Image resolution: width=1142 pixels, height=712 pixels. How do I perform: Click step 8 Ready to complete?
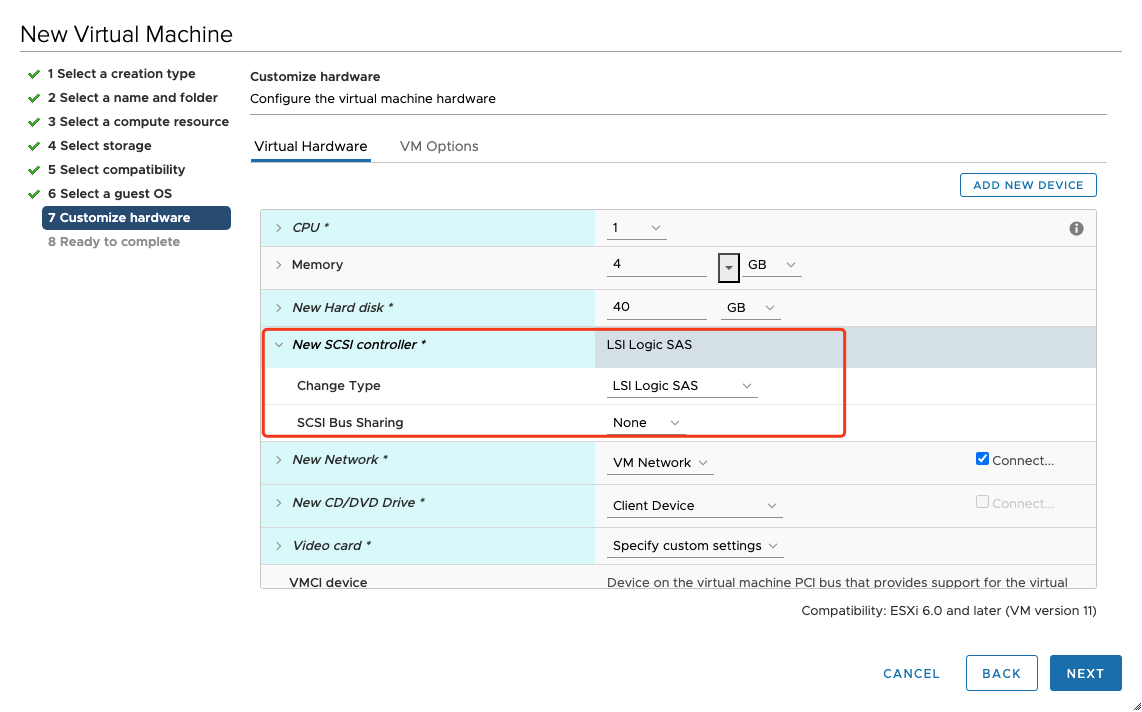(x=114, y=242)
